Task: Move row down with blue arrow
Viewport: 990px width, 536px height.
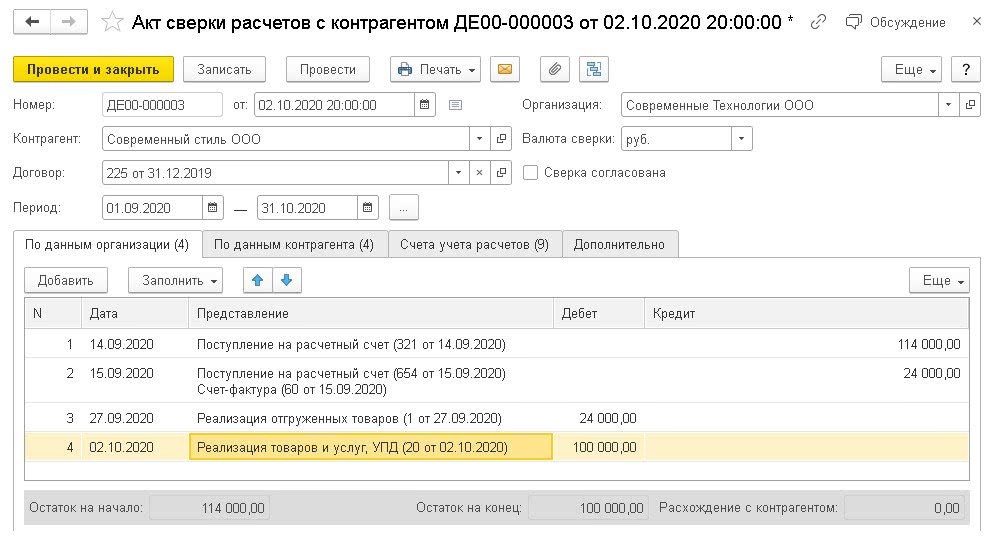Action: click(286, 281)
